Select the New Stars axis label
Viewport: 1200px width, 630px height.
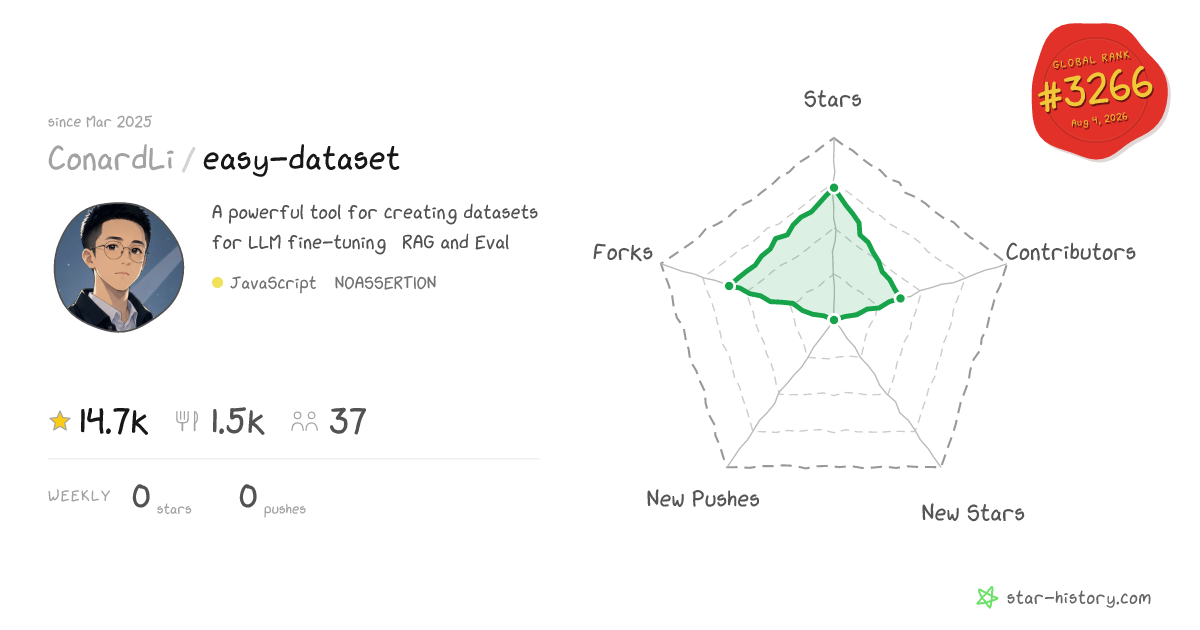pos(973,512)
